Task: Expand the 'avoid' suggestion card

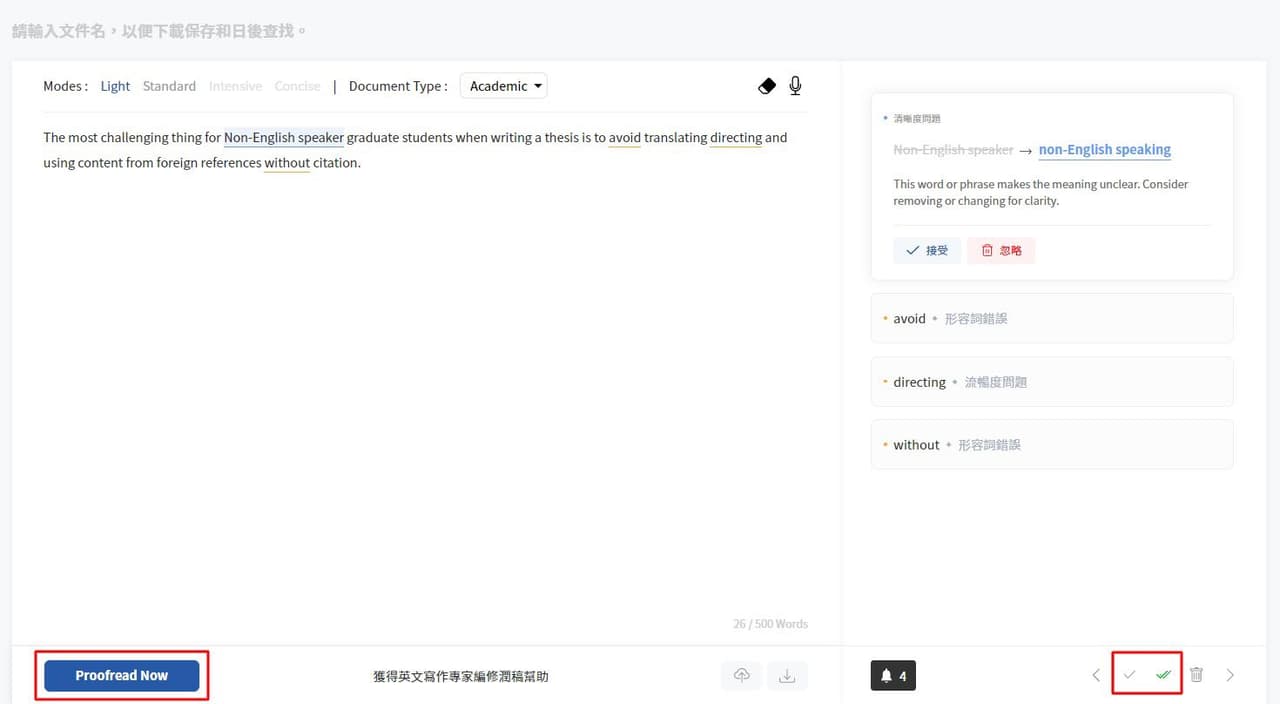Action: pos(1051,318)
